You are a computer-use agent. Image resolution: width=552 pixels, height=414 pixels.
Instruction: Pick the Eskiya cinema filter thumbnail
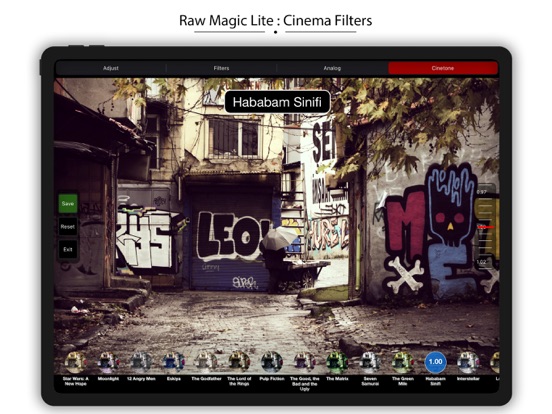coord(174,362)
